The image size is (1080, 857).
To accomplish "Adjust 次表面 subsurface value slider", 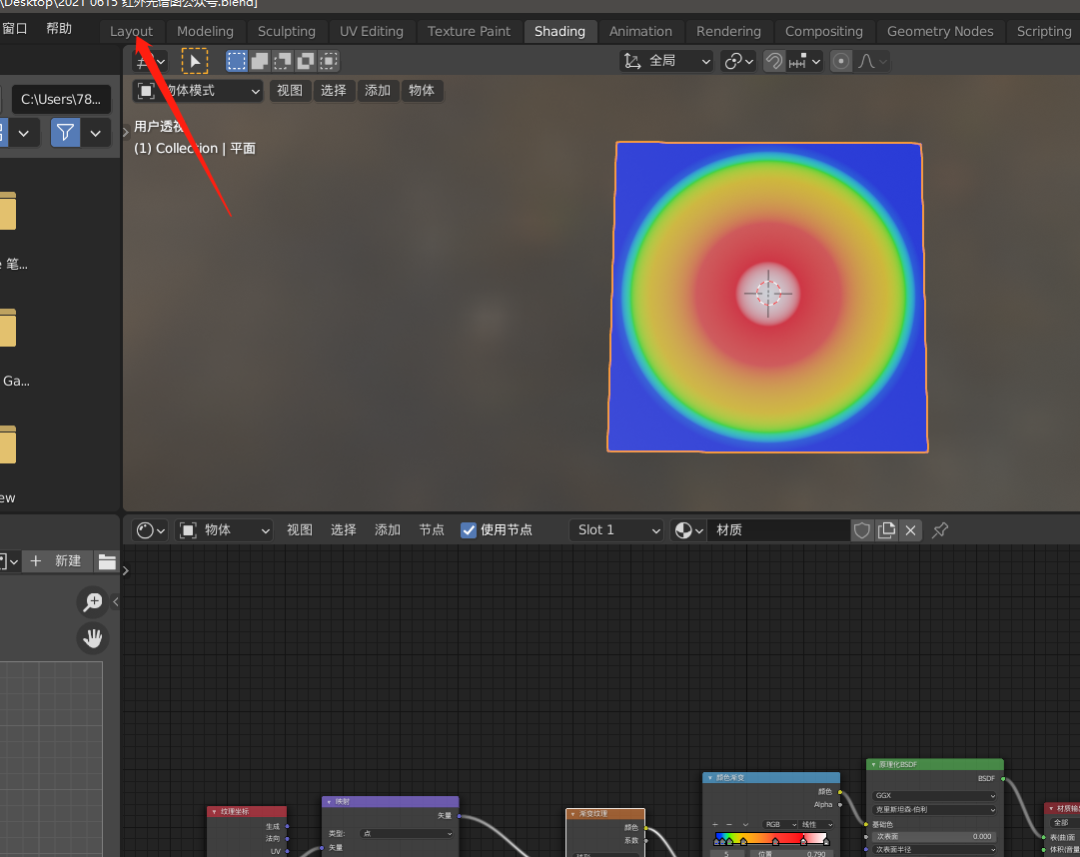I will tap(935, 836).
